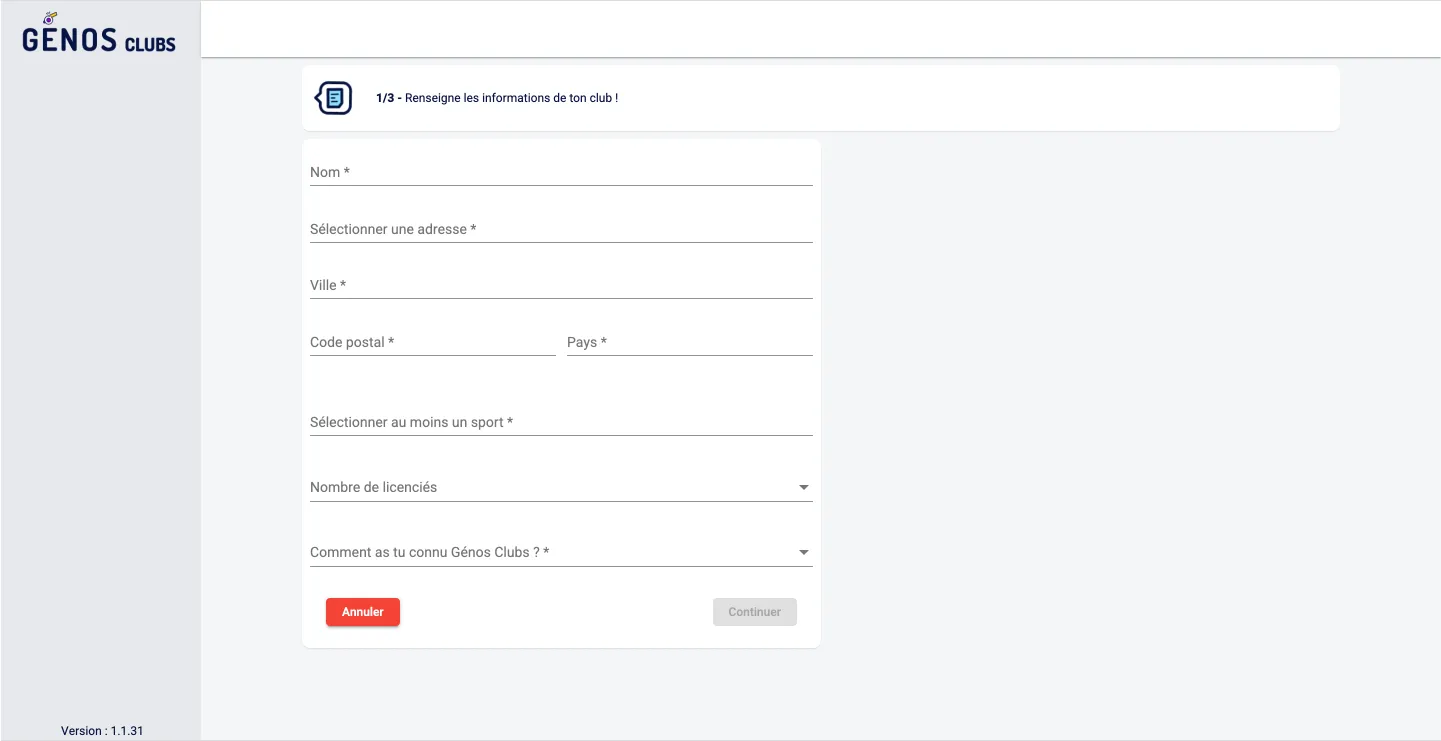Click the Sélectionner une adresse field
Viewport: 1441px width, 741px height.
(560, 229)
